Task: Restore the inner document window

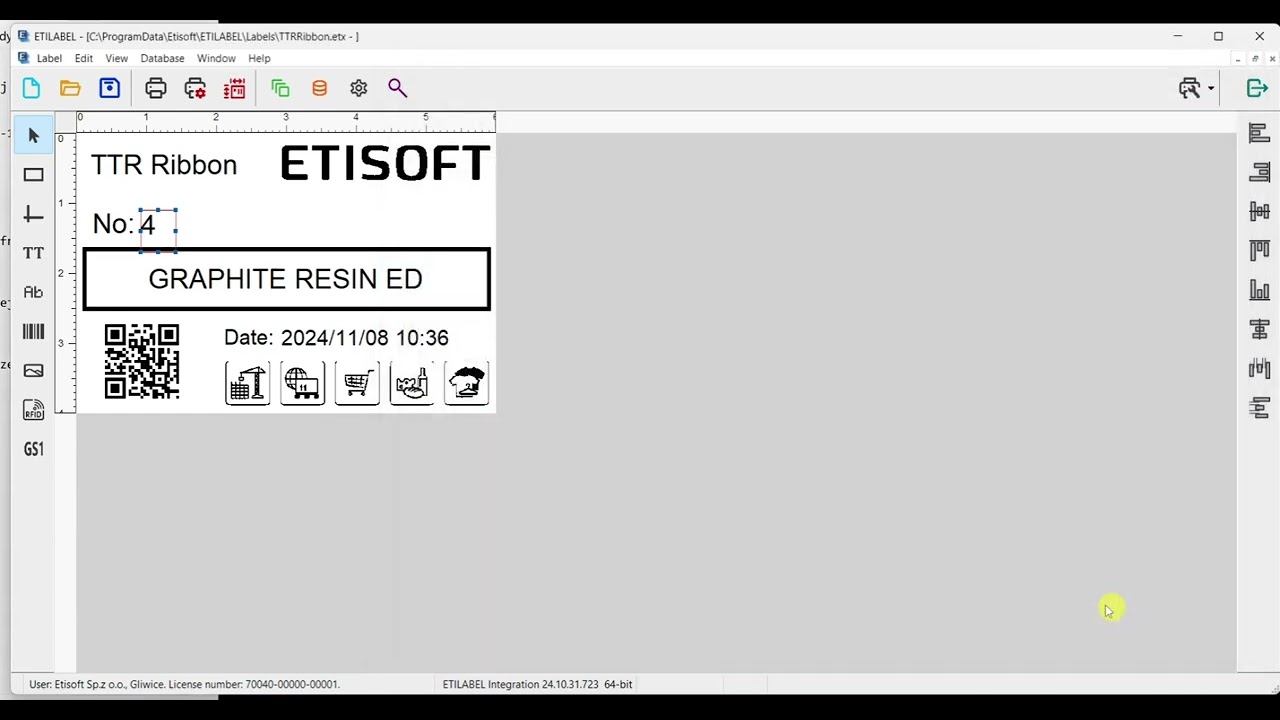Action: (1255, 59)
